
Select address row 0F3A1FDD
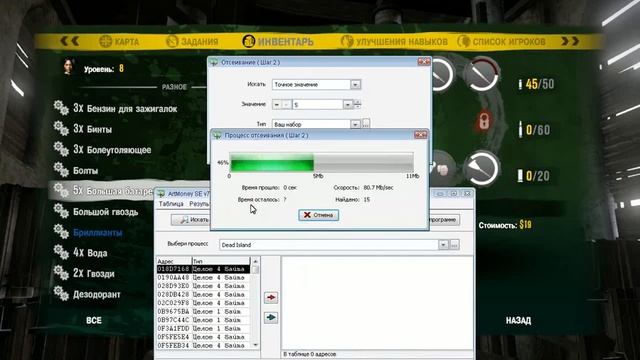203,328
